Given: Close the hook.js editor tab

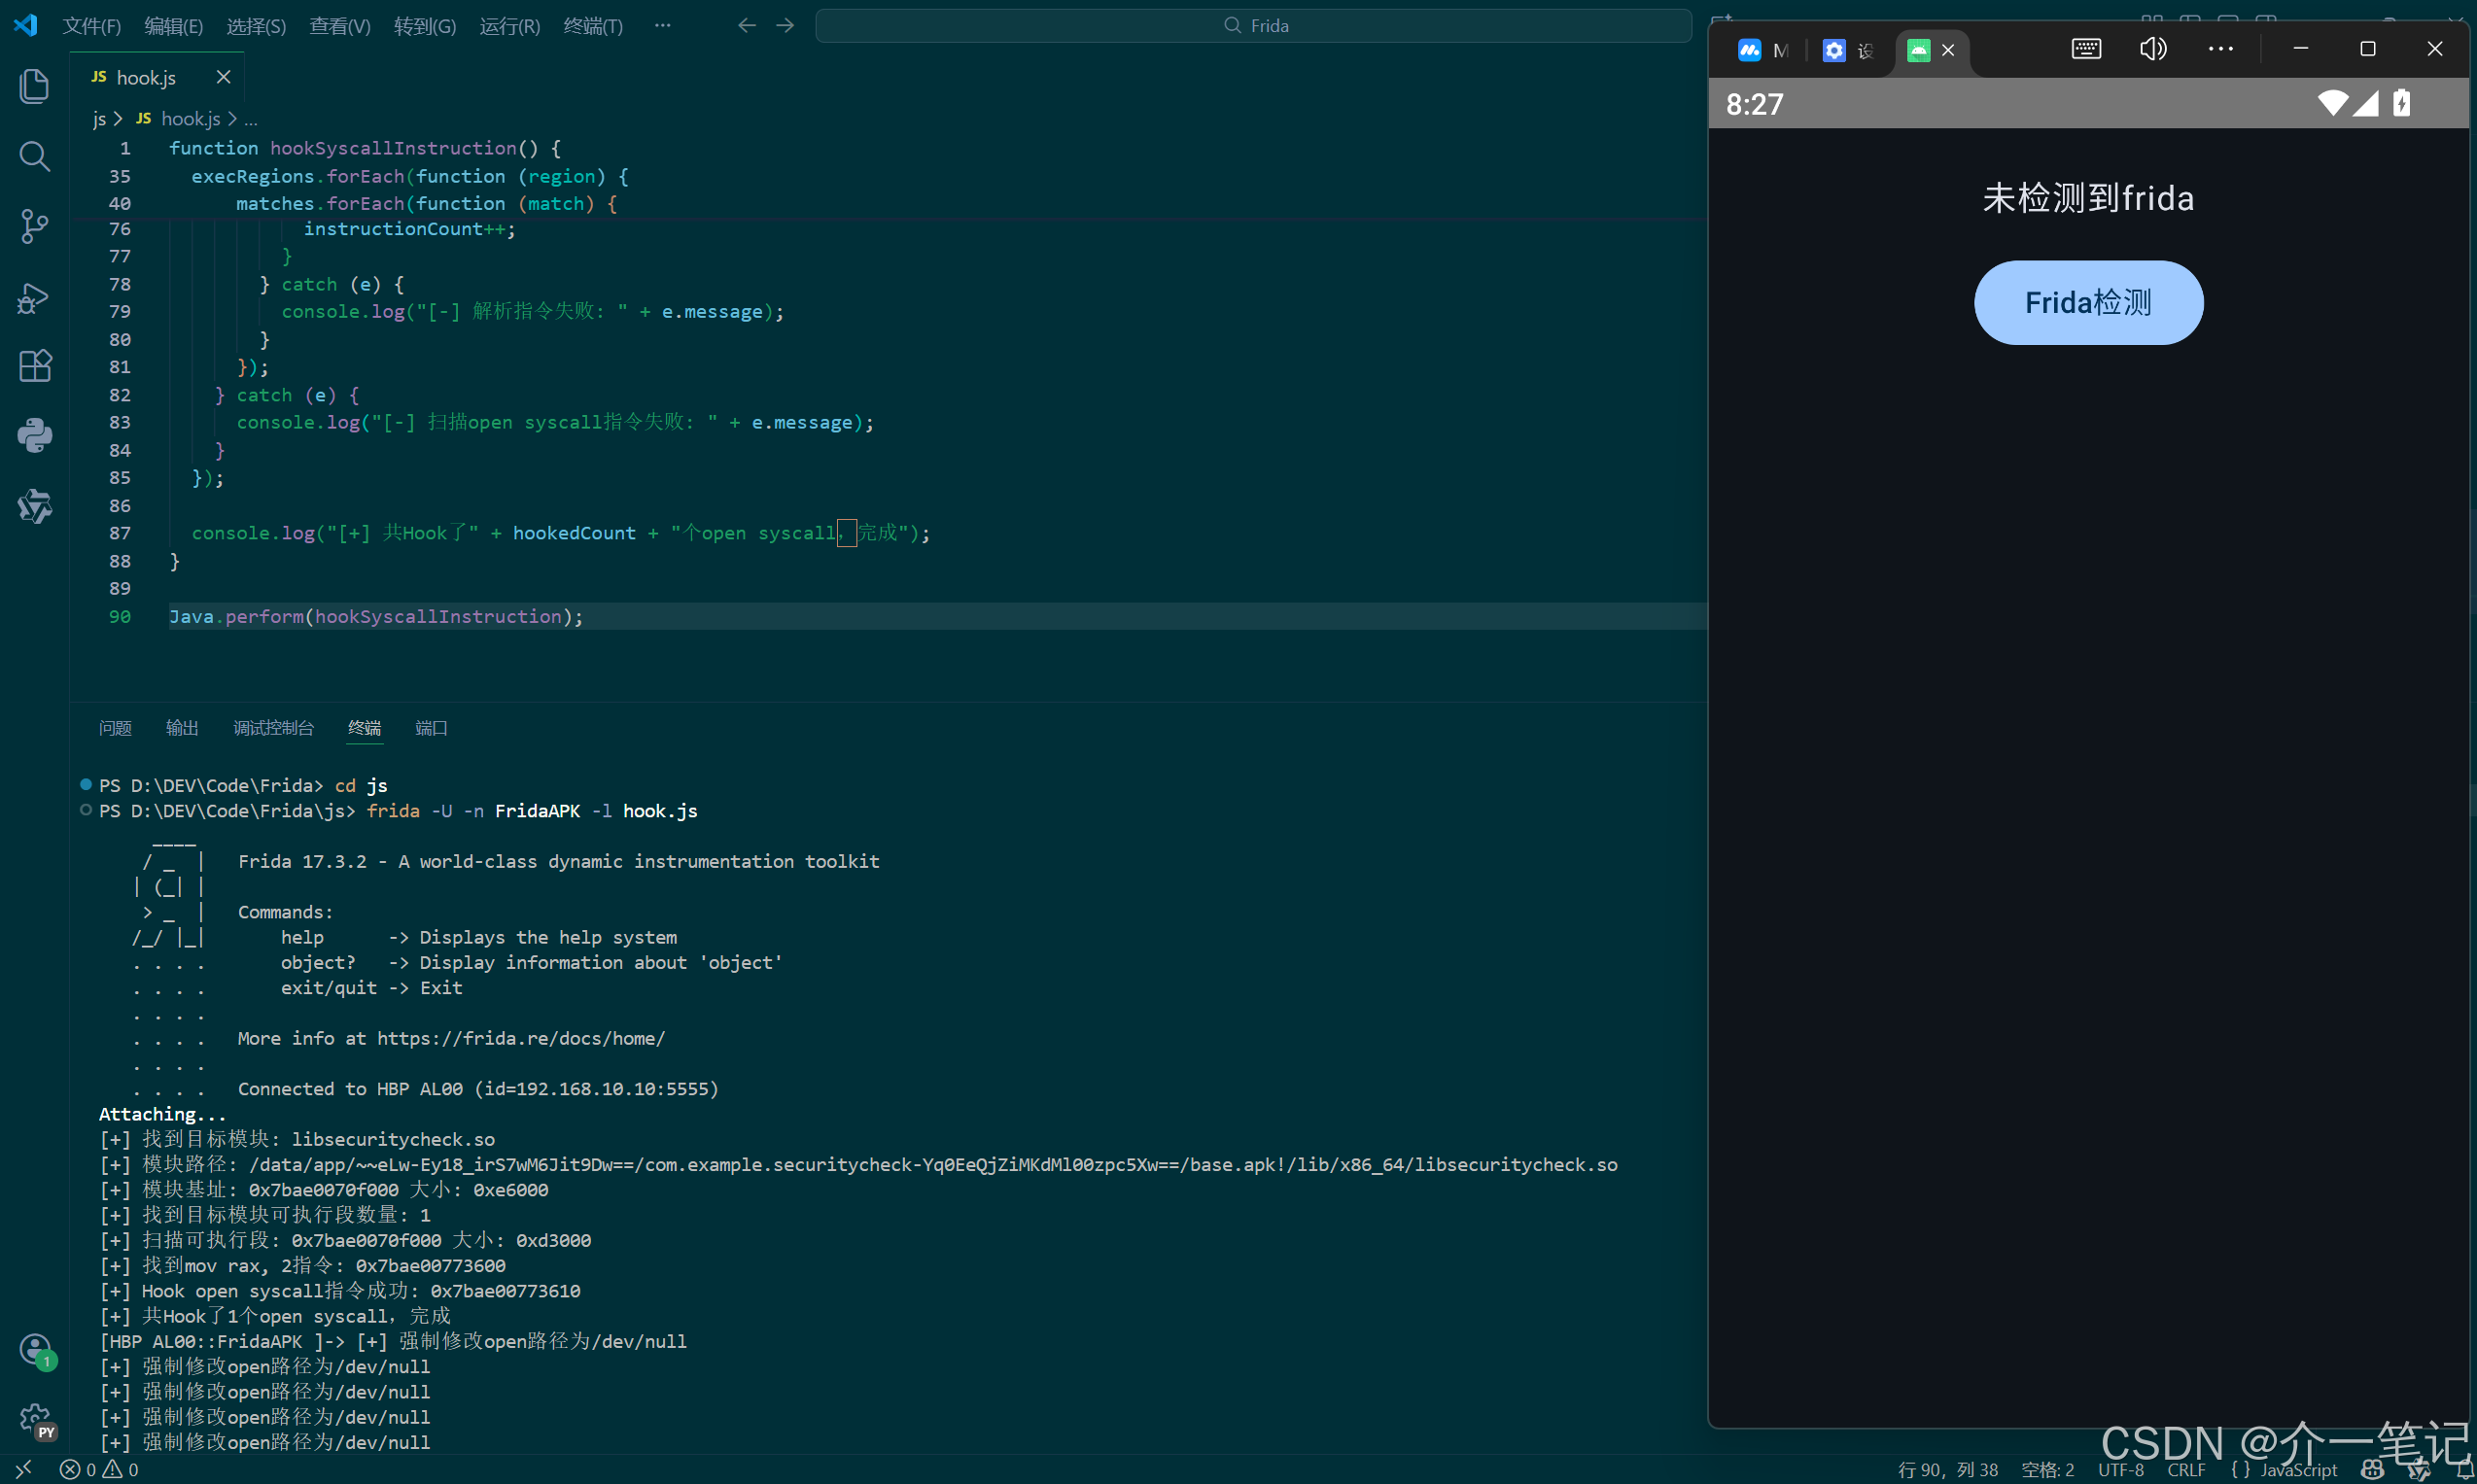Looking at the screenshot, I should 223,77.
